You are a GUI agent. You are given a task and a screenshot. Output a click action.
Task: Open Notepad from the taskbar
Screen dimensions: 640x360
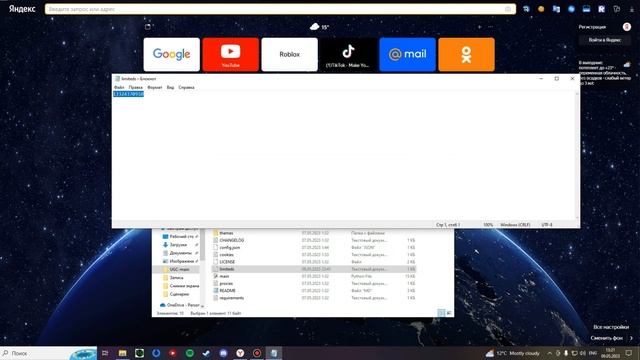(x=273, y=353)
